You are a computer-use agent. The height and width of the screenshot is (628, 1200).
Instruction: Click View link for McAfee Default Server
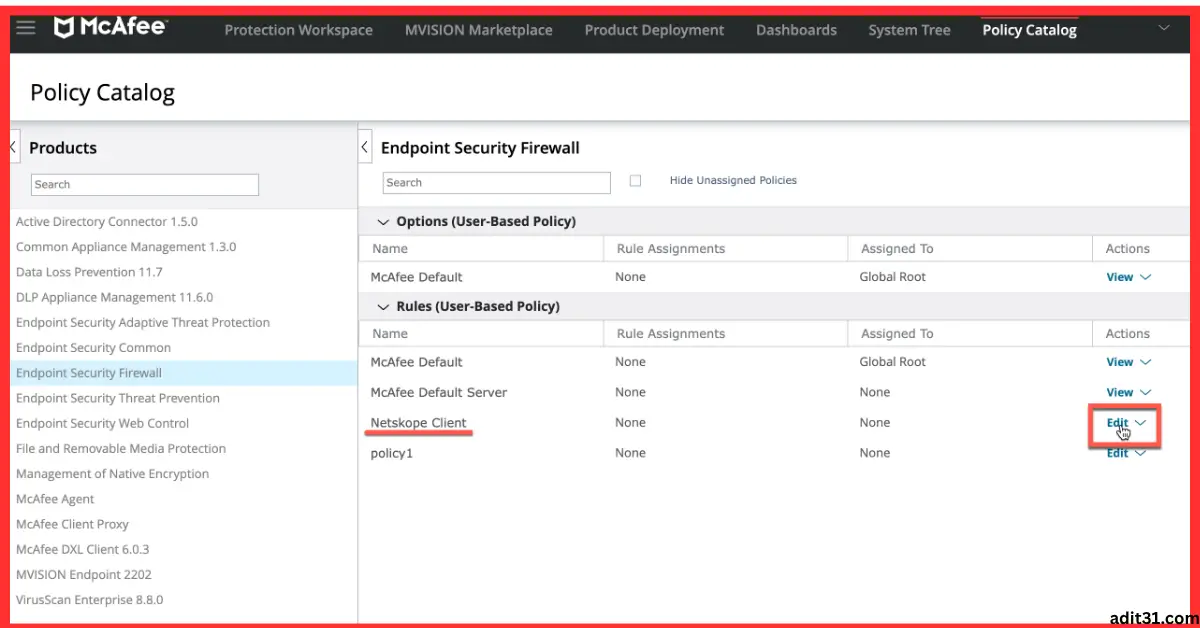pyautogui.click(x=1119, y=393)
